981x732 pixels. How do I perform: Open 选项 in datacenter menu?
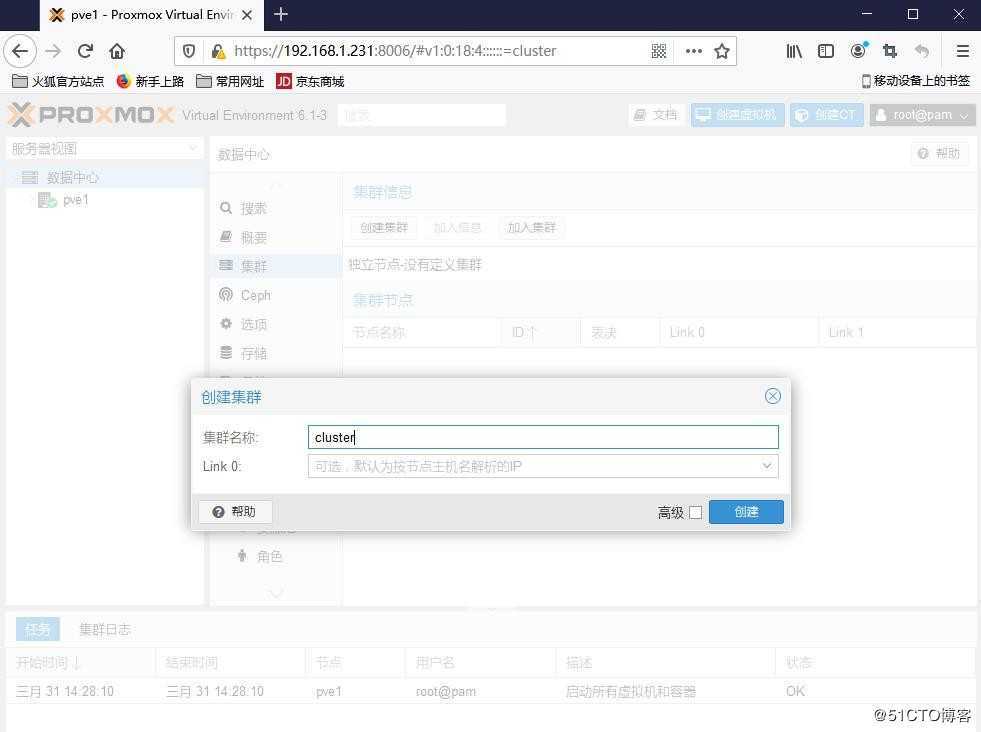pos(276,324)
